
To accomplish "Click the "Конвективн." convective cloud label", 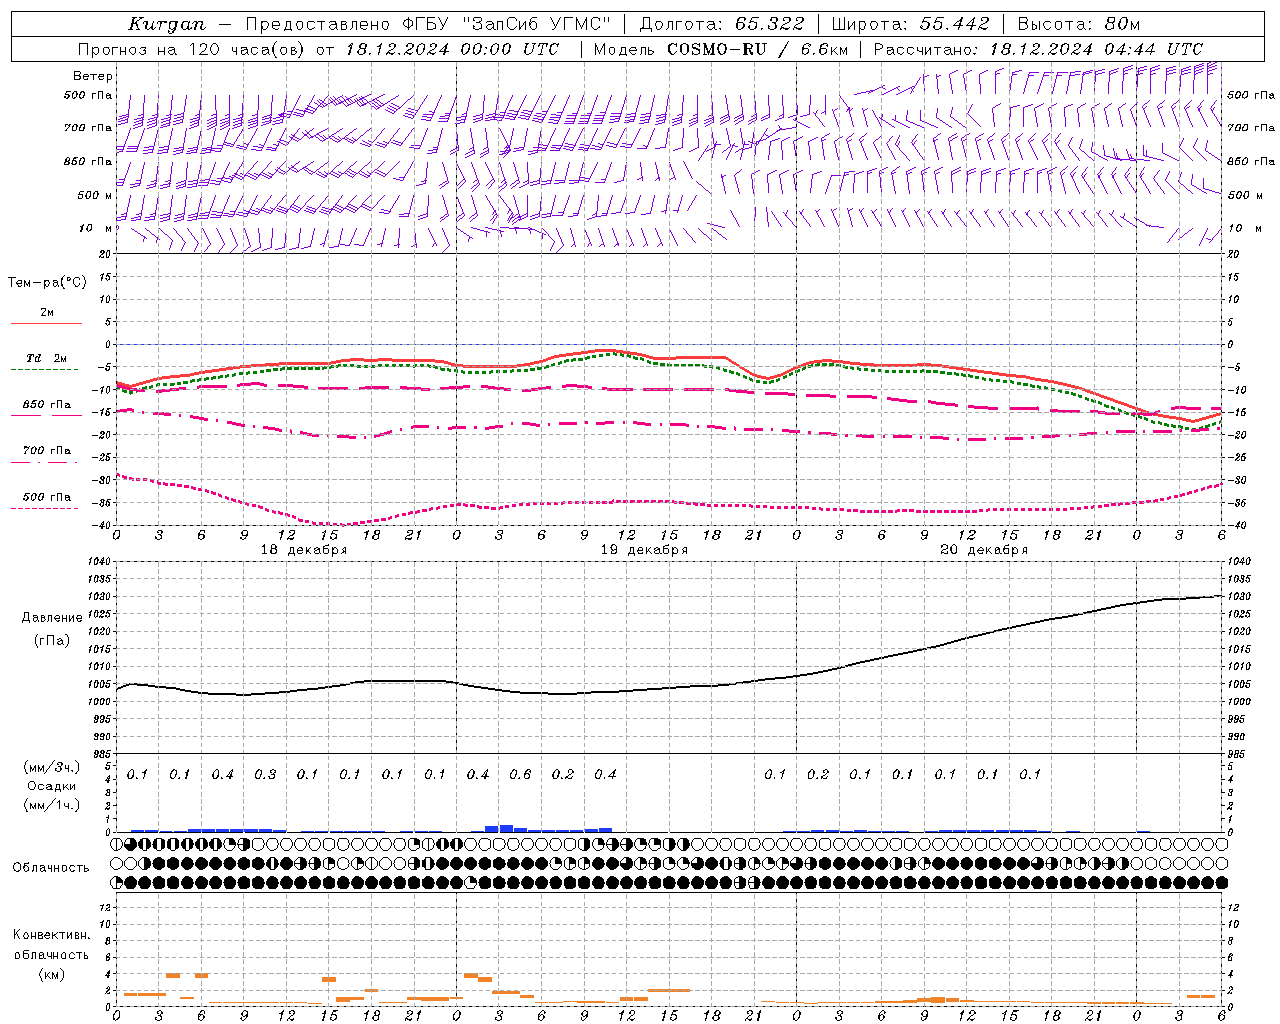I will [51, 935].
